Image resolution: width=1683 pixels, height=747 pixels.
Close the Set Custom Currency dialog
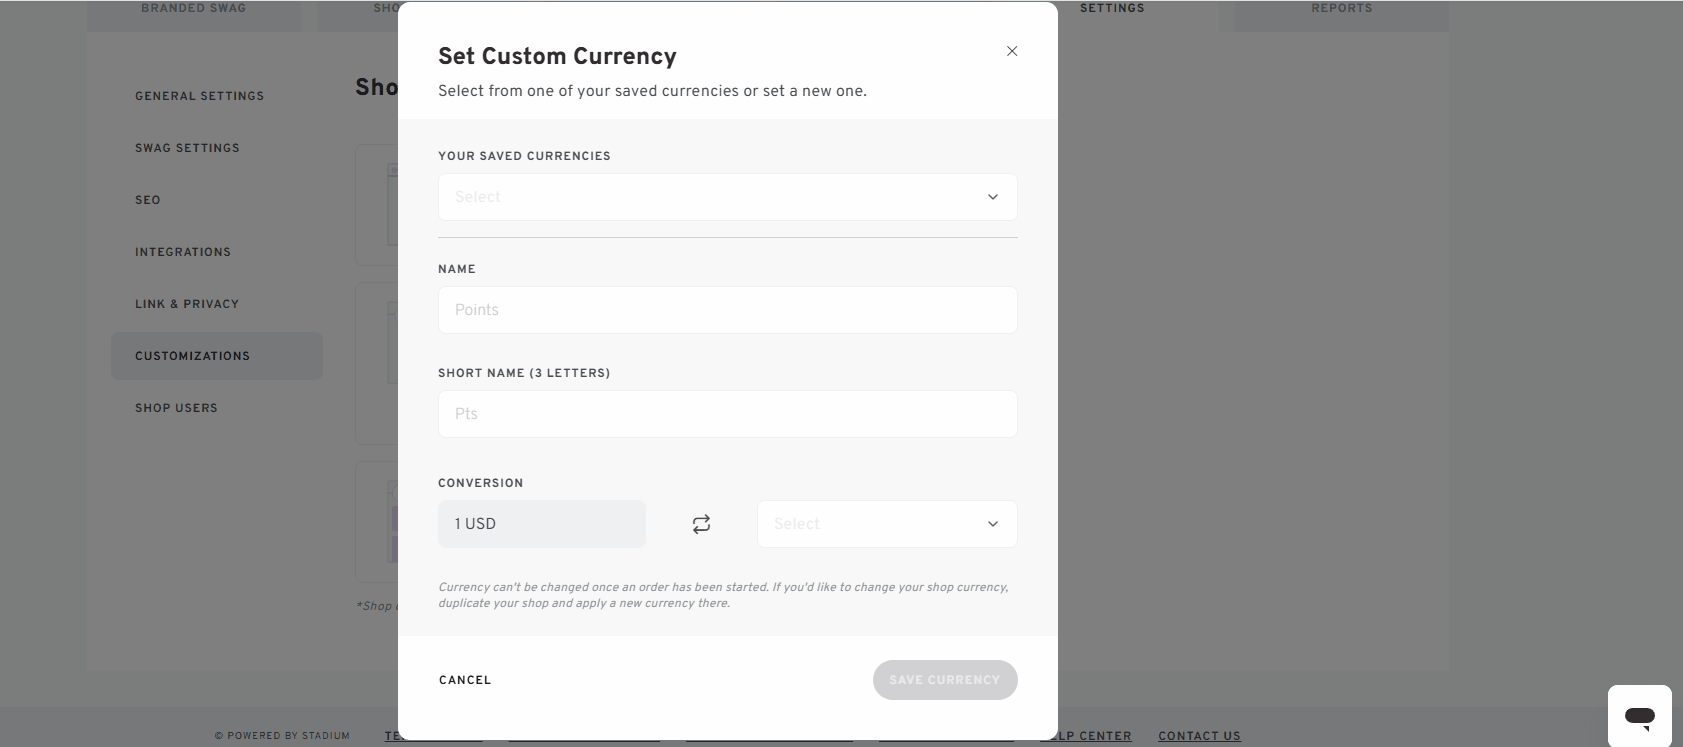click(1011, 51)
